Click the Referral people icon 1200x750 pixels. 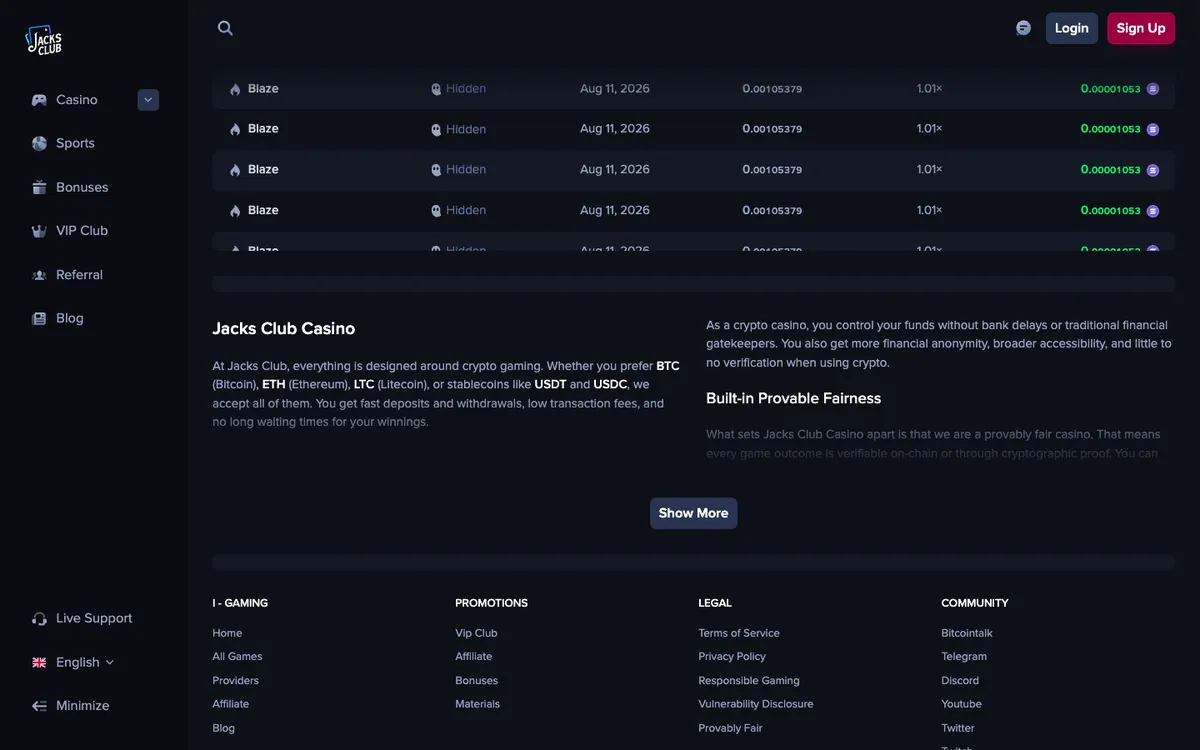coord(39,274)
